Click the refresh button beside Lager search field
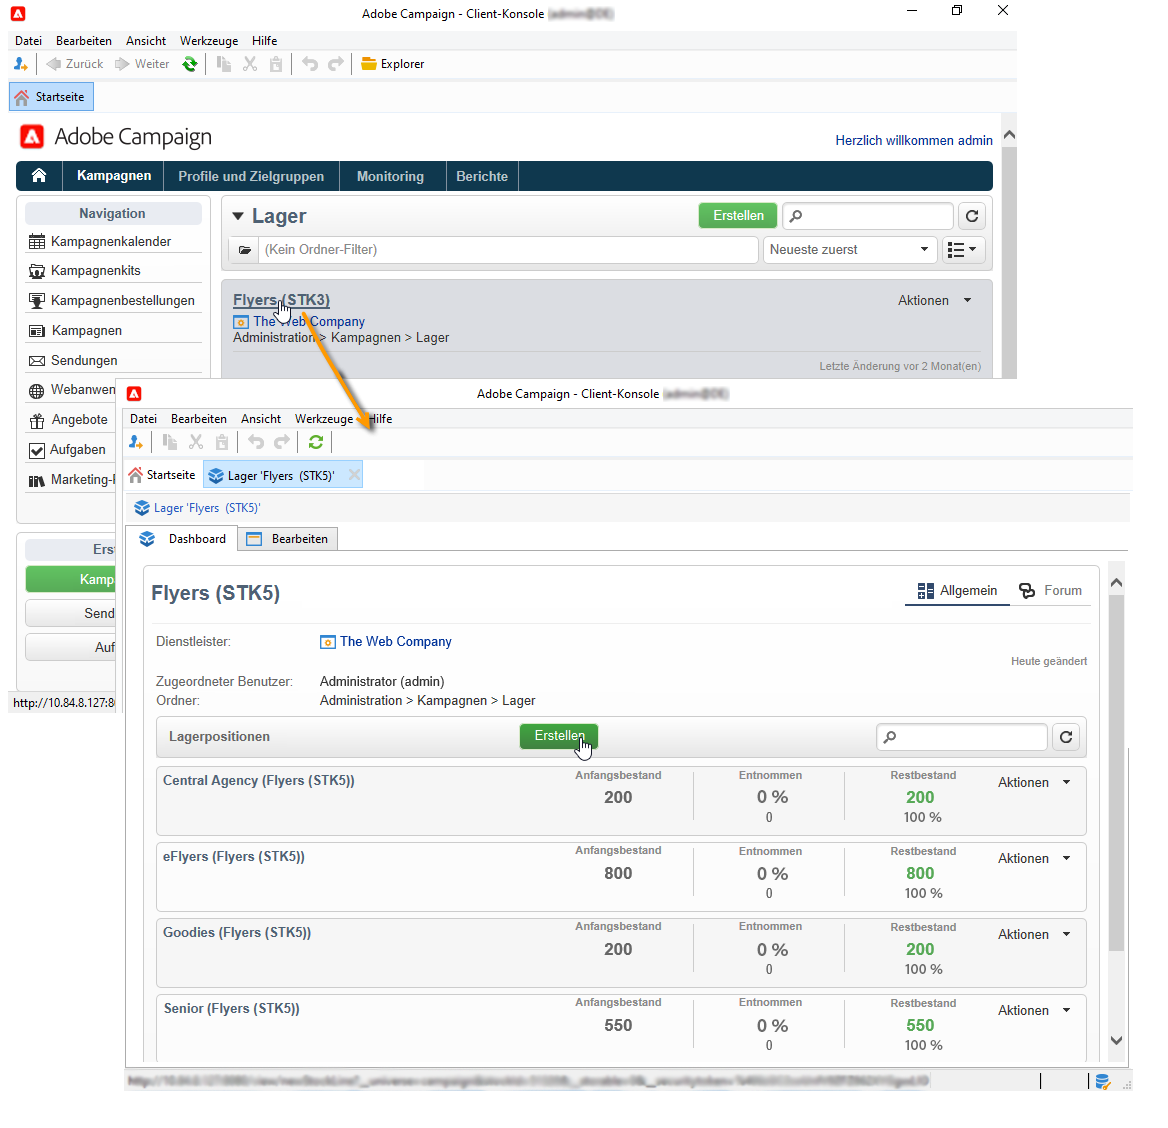This screenshot has height=1128, width=1168. click(x=972, y=216)
